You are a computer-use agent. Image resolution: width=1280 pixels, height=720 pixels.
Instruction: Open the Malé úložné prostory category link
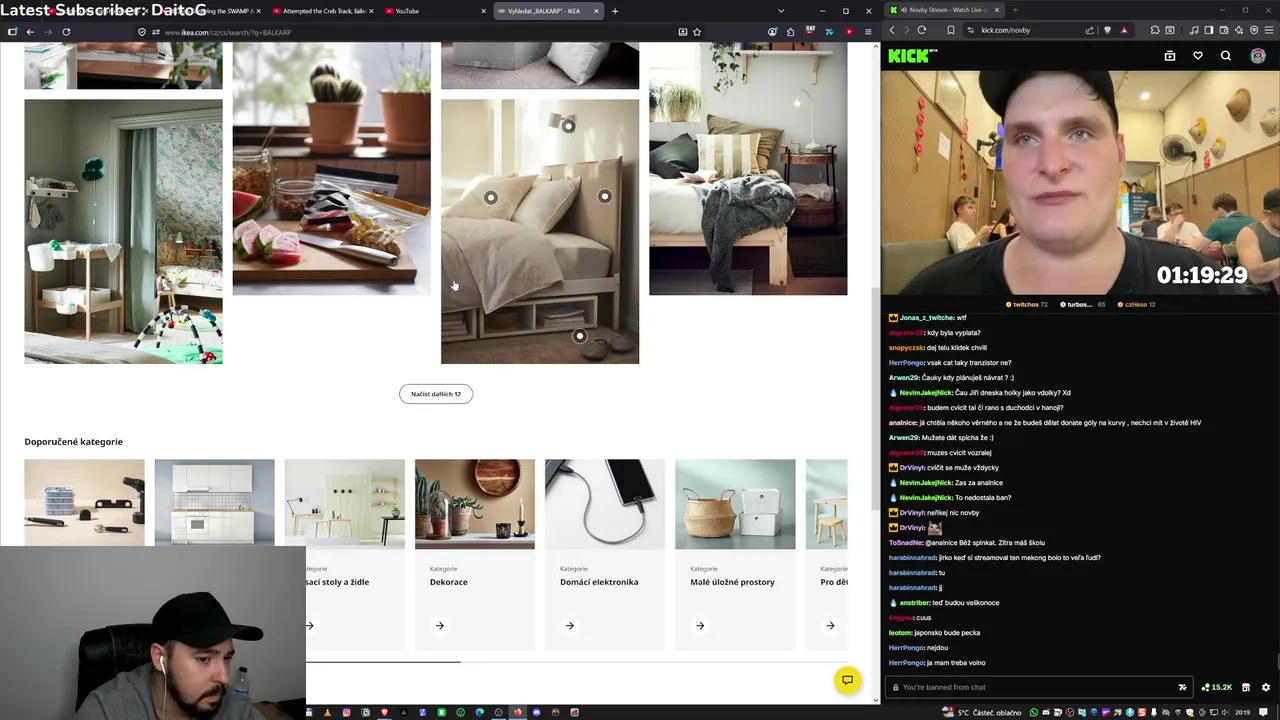[x=732, y=582]
